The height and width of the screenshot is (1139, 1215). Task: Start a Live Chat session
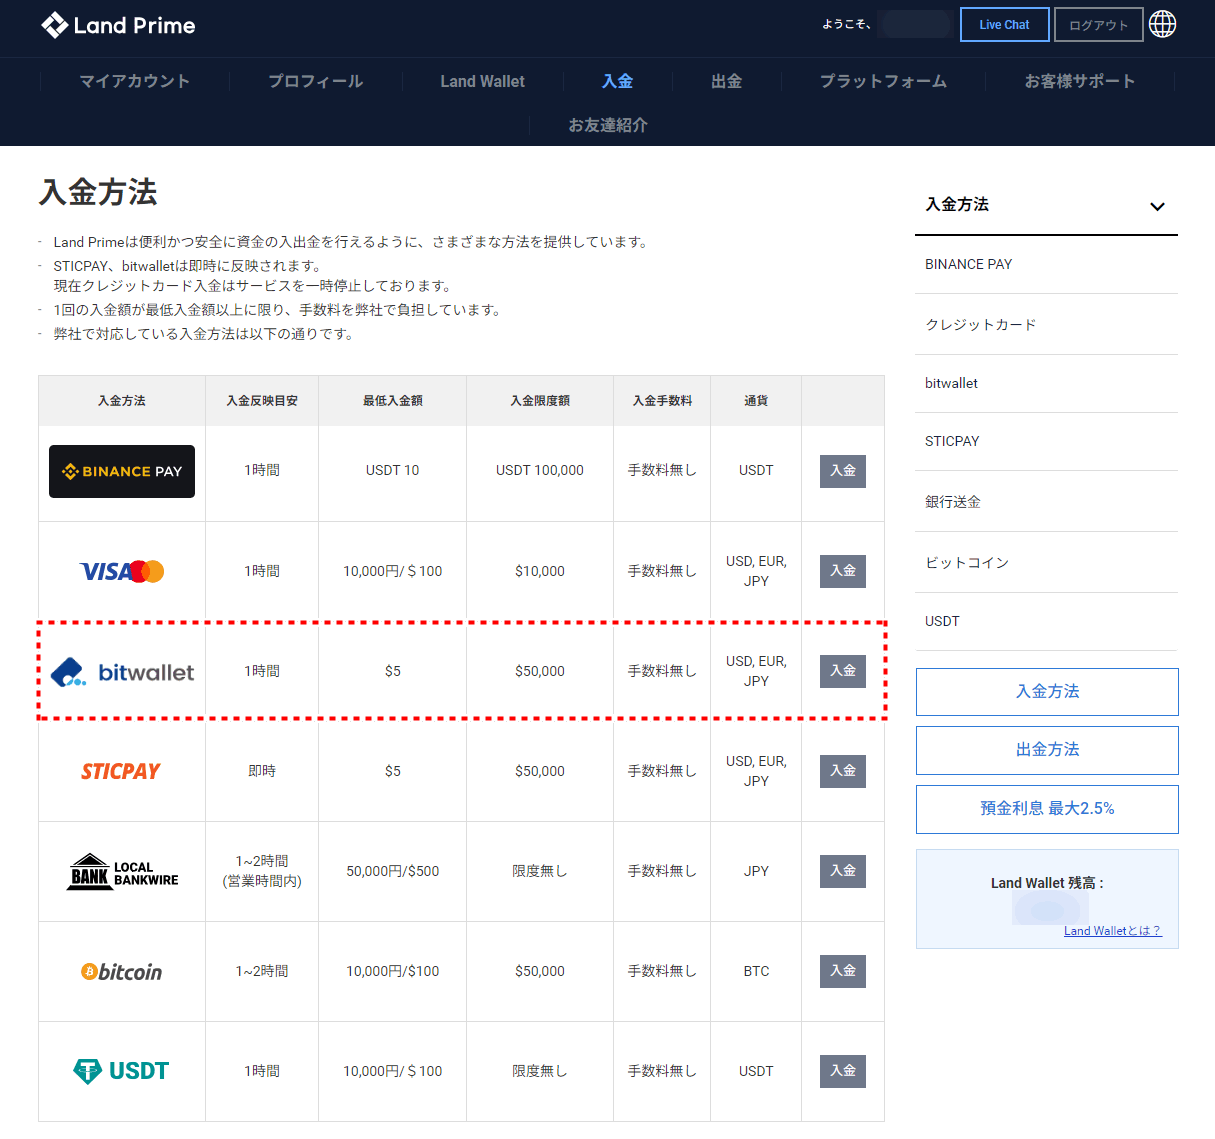(1004, 25)
